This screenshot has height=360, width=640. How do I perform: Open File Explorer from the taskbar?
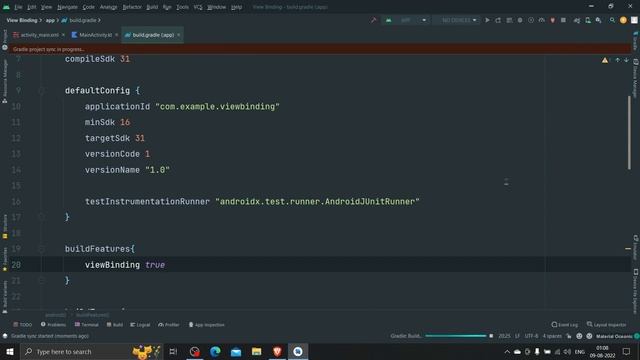click(x=256, y=351)
